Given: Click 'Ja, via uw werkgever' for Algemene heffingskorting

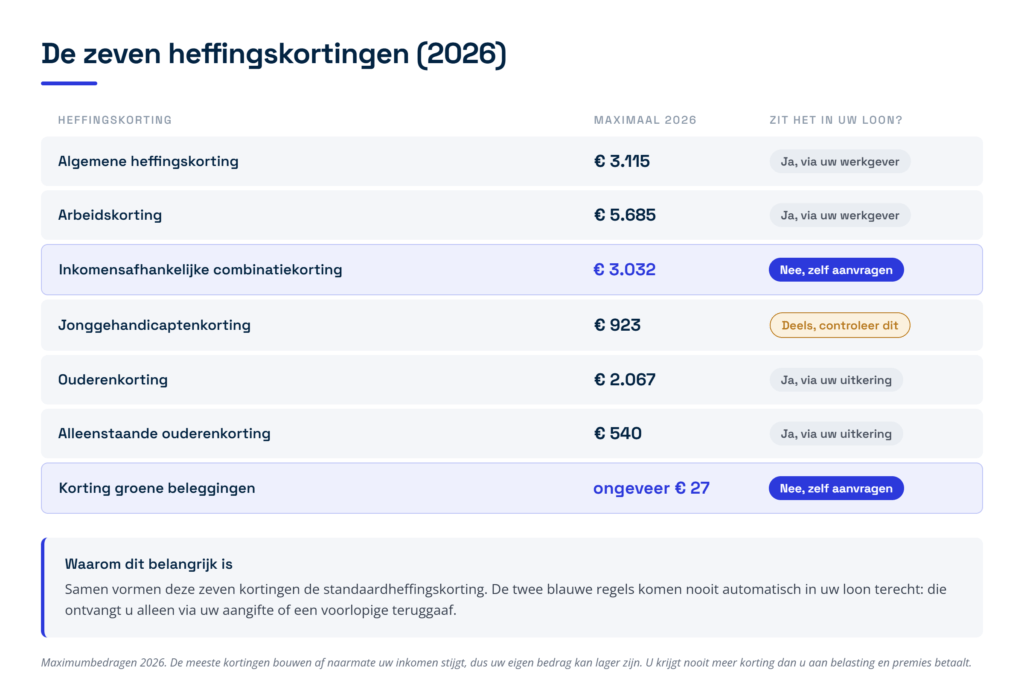Looking at the screenshot, I should pyautogui.click(x=840, y=161).
